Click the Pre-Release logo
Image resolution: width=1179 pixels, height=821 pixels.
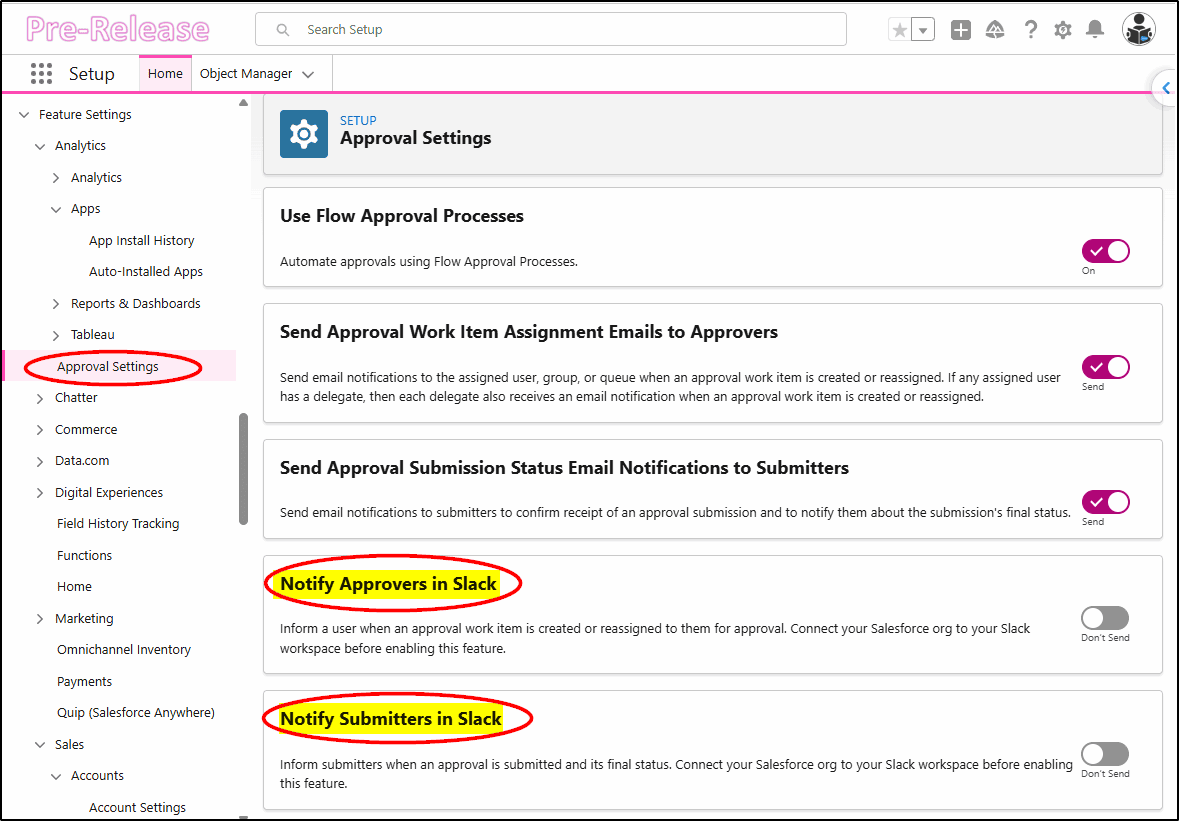point(117,29)
